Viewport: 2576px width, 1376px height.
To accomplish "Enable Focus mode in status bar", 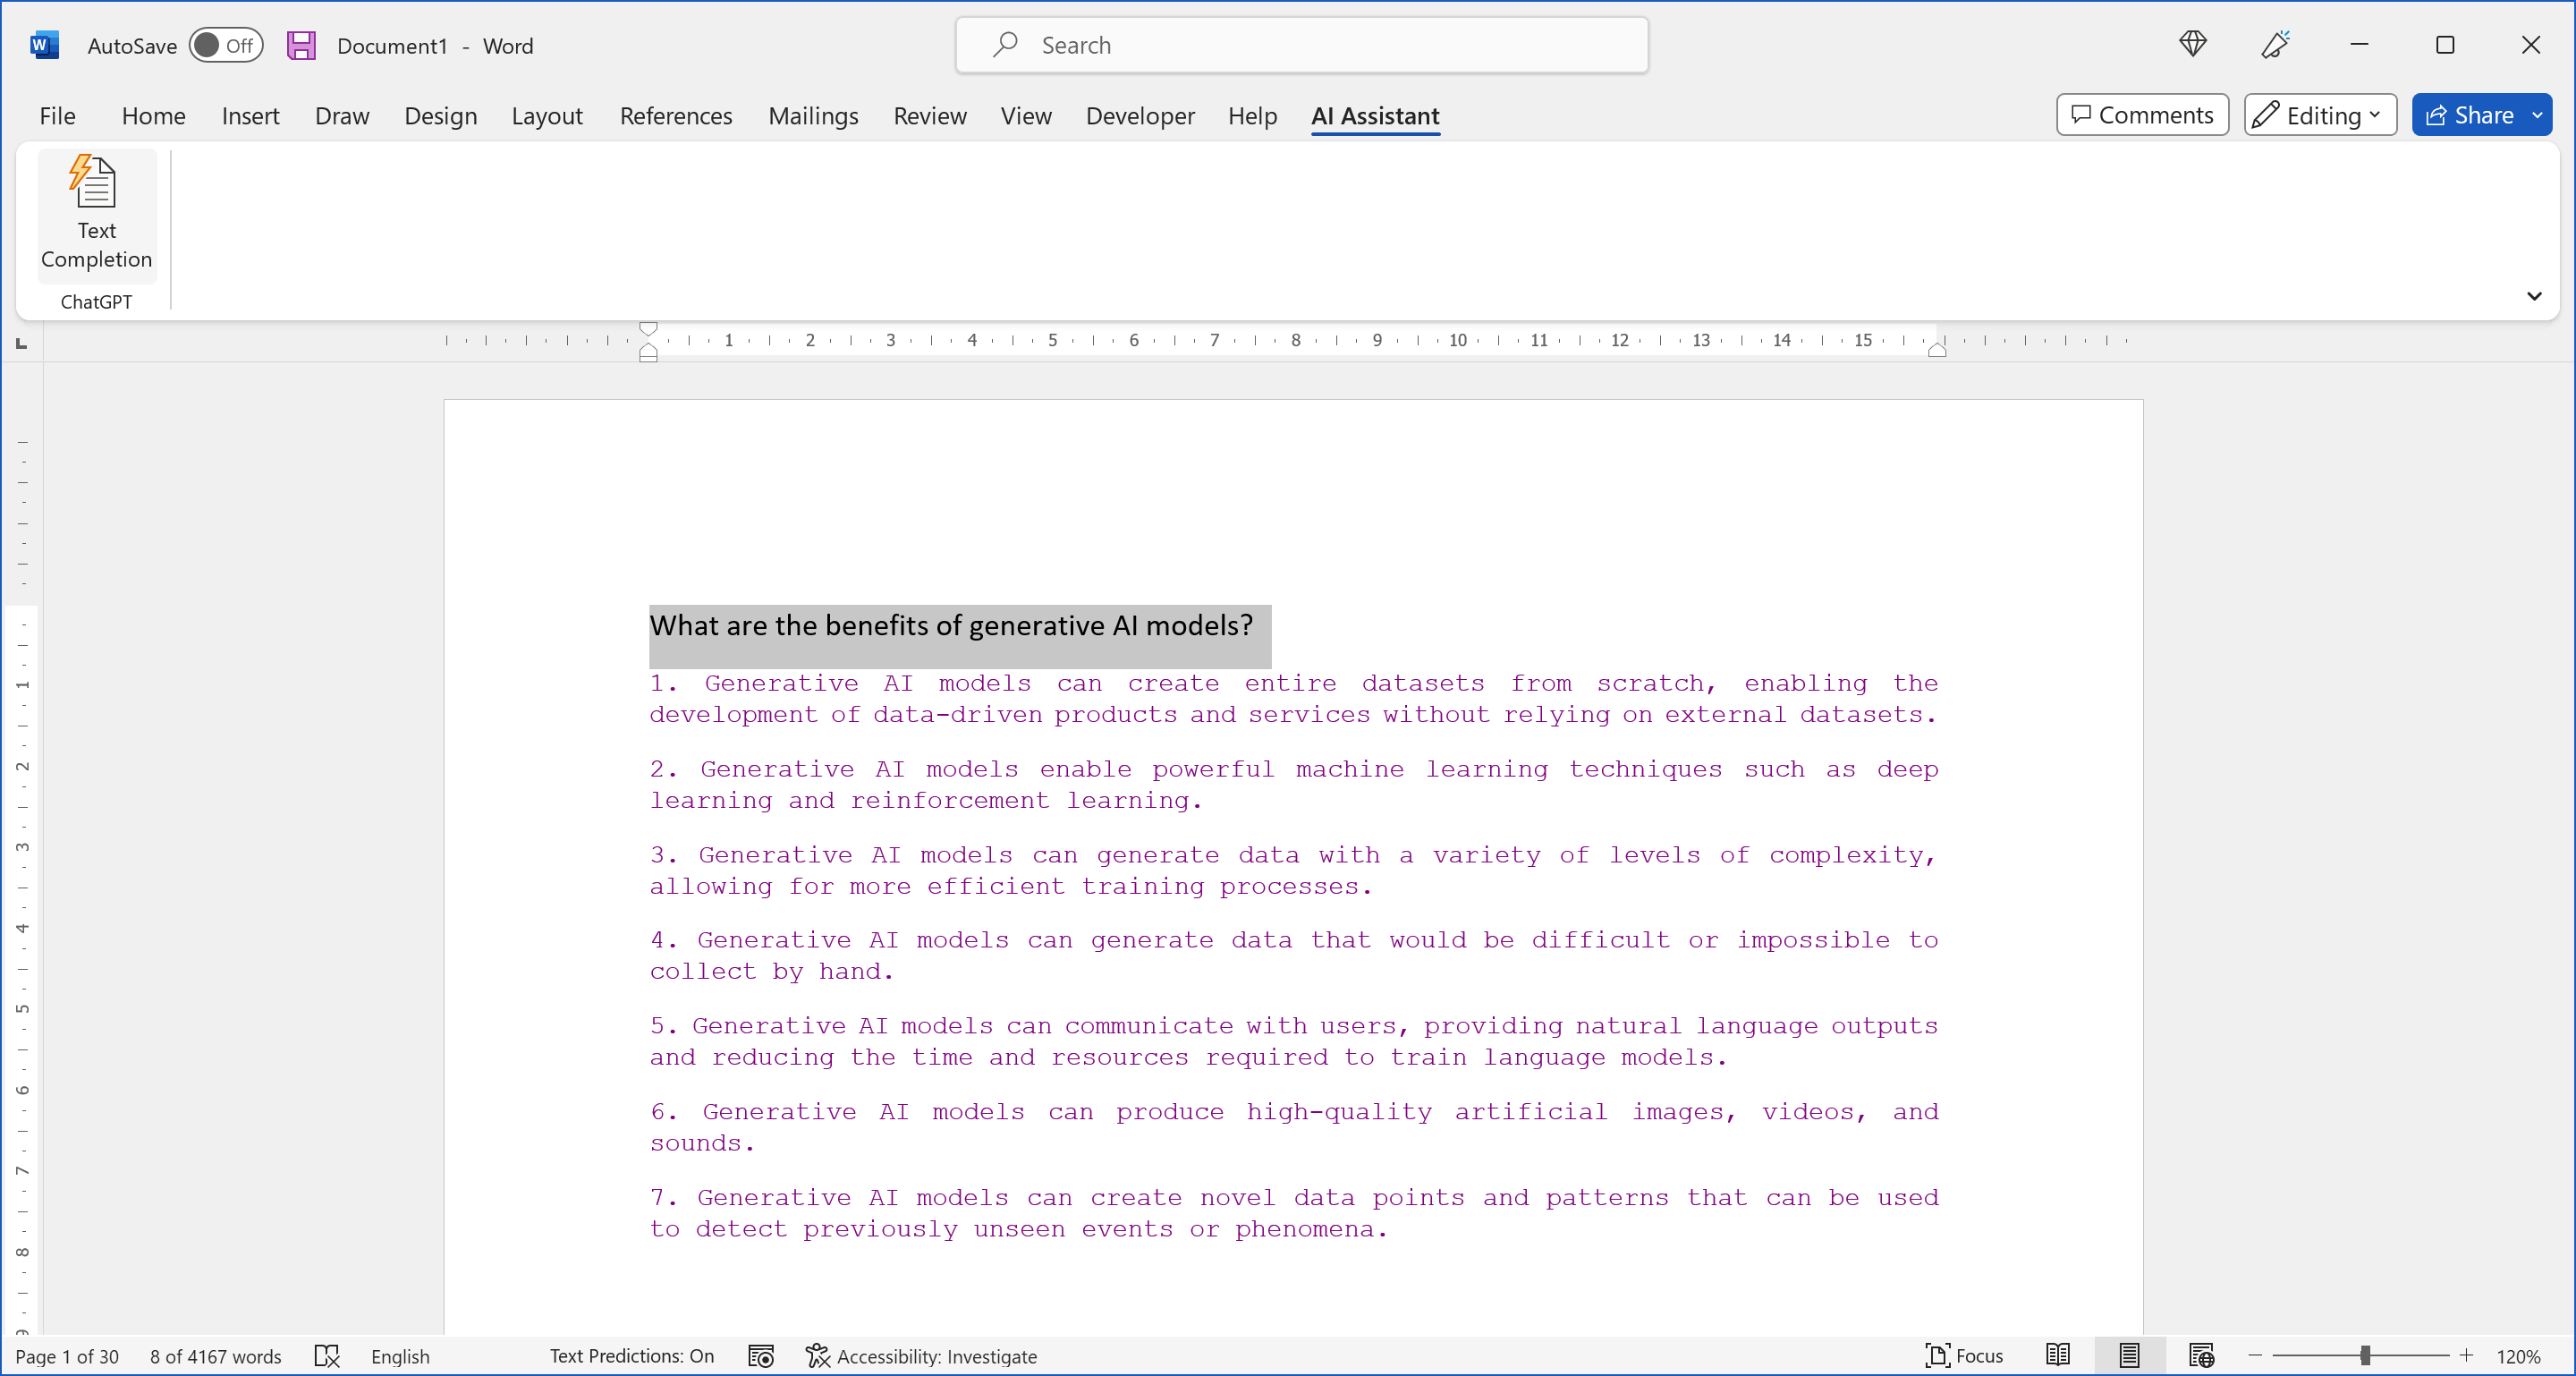I will pos(1964,1356).
